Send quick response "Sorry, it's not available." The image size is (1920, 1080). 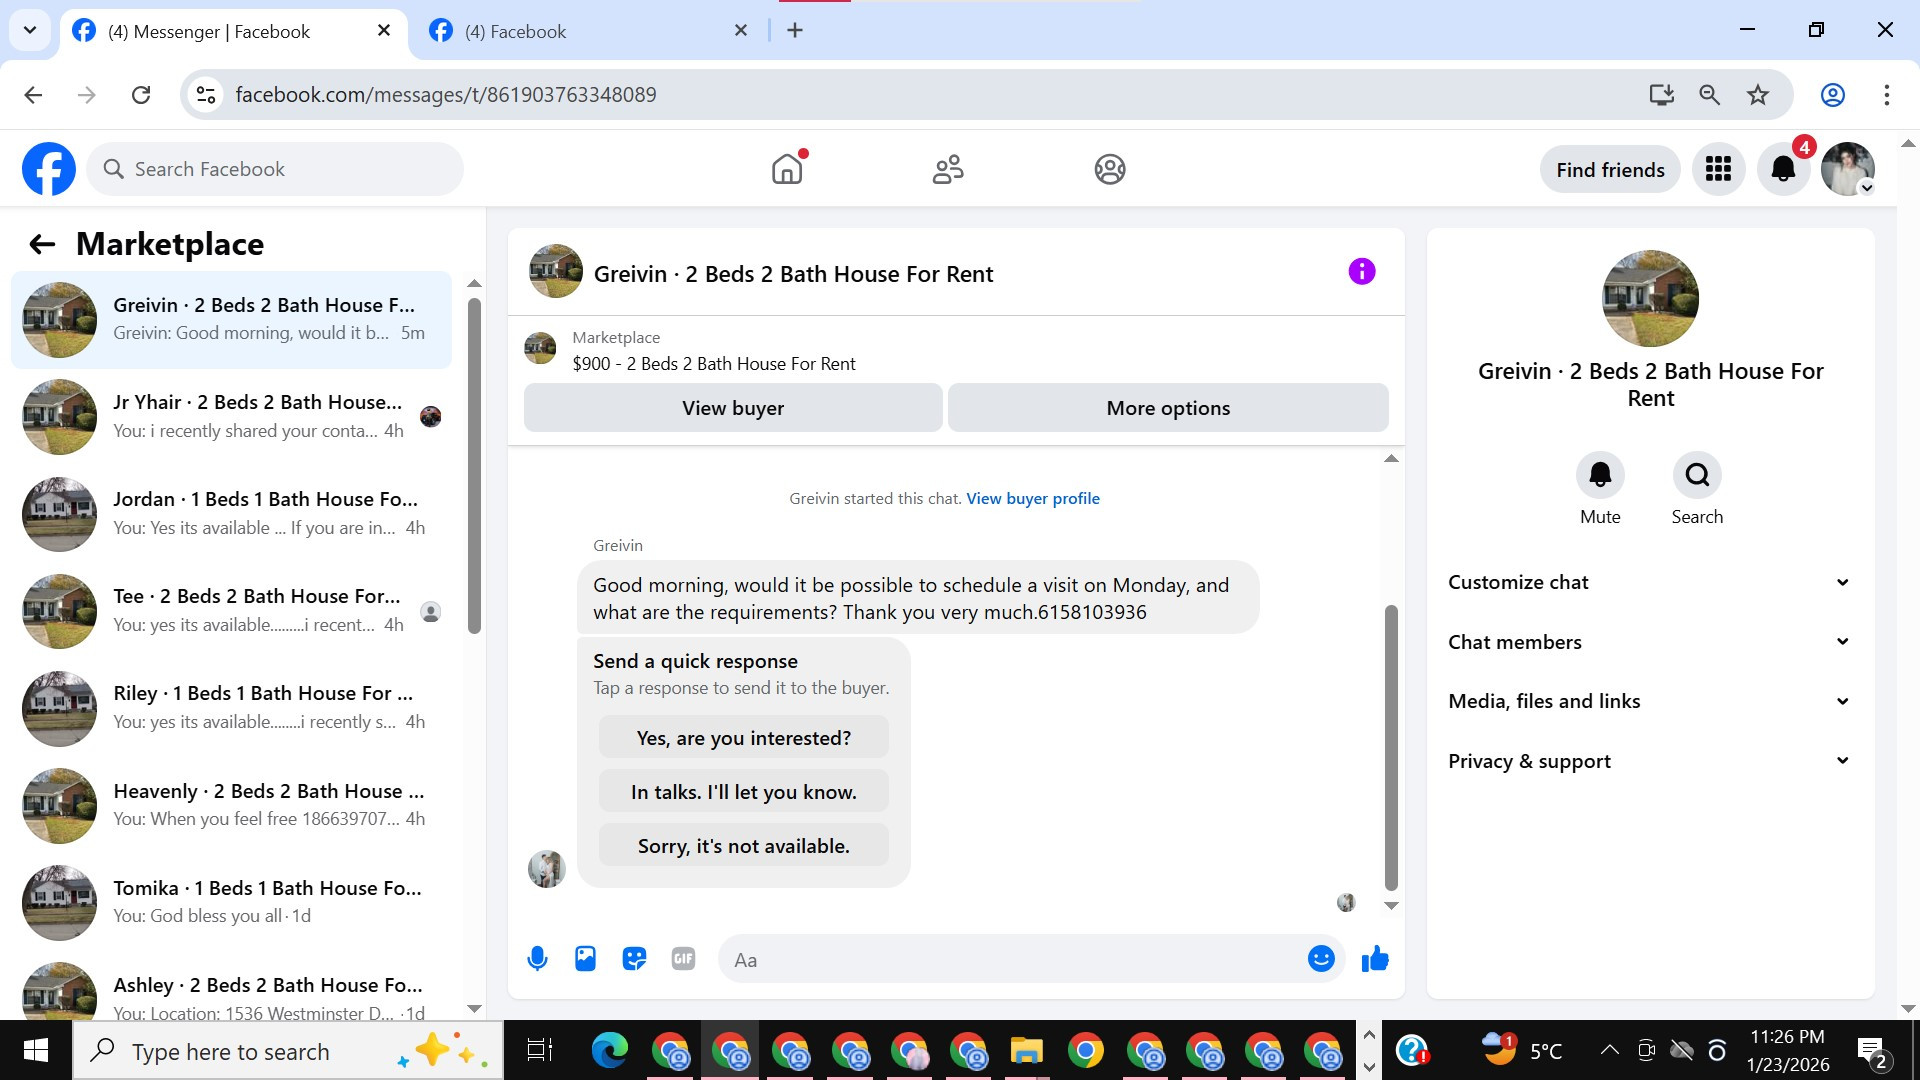[x=743, y=846]
